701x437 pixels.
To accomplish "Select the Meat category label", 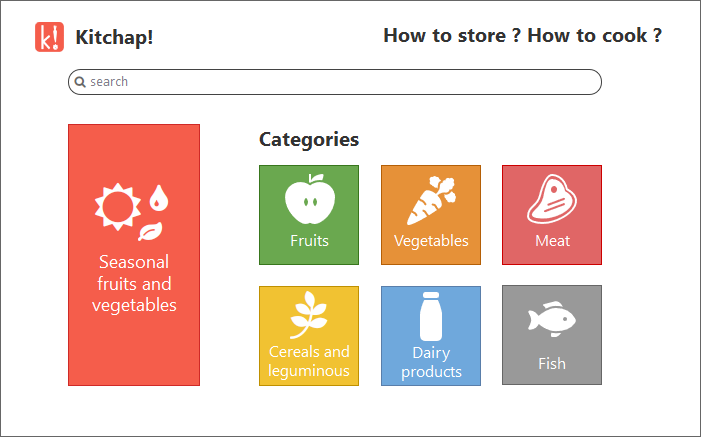I will (552, 241).
